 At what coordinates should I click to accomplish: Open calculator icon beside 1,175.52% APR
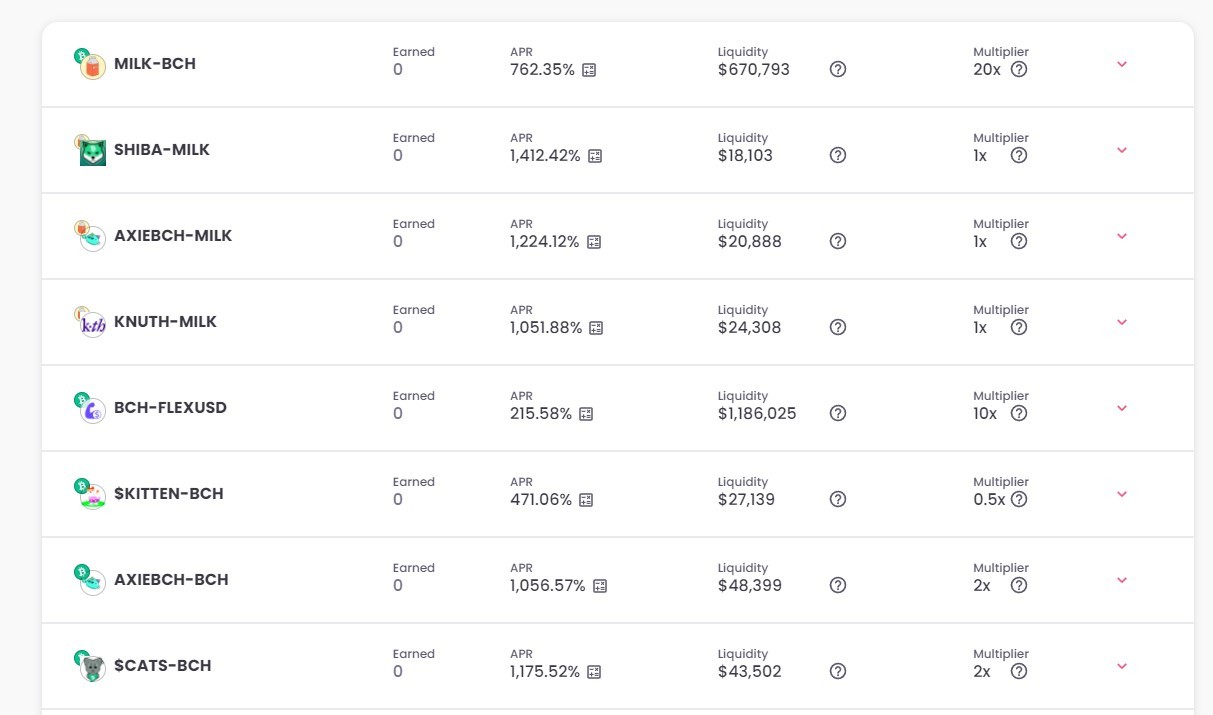point(594,672)
